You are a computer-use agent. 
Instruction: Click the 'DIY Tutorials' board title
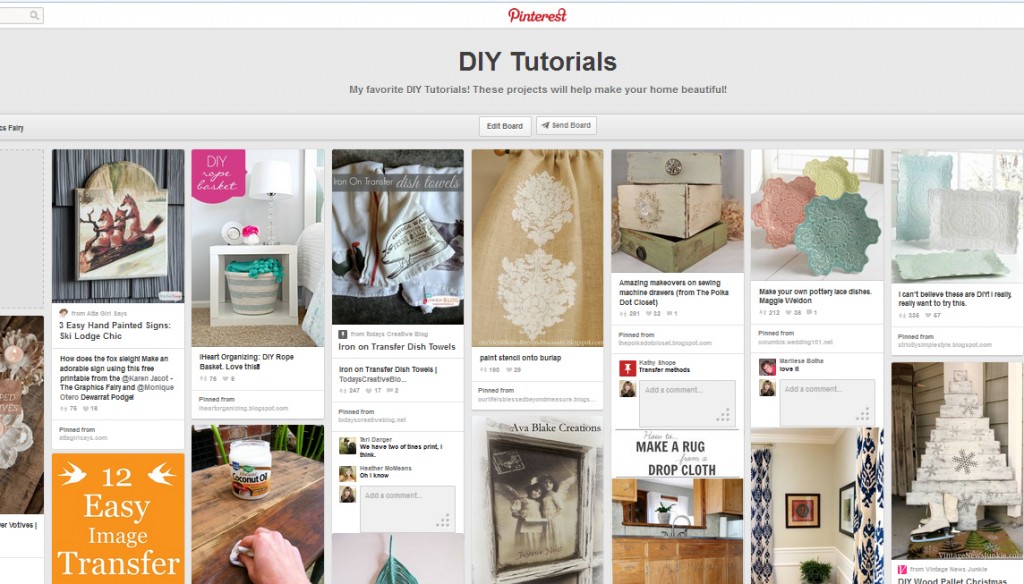pyautogui.click(x=537, y=61)
